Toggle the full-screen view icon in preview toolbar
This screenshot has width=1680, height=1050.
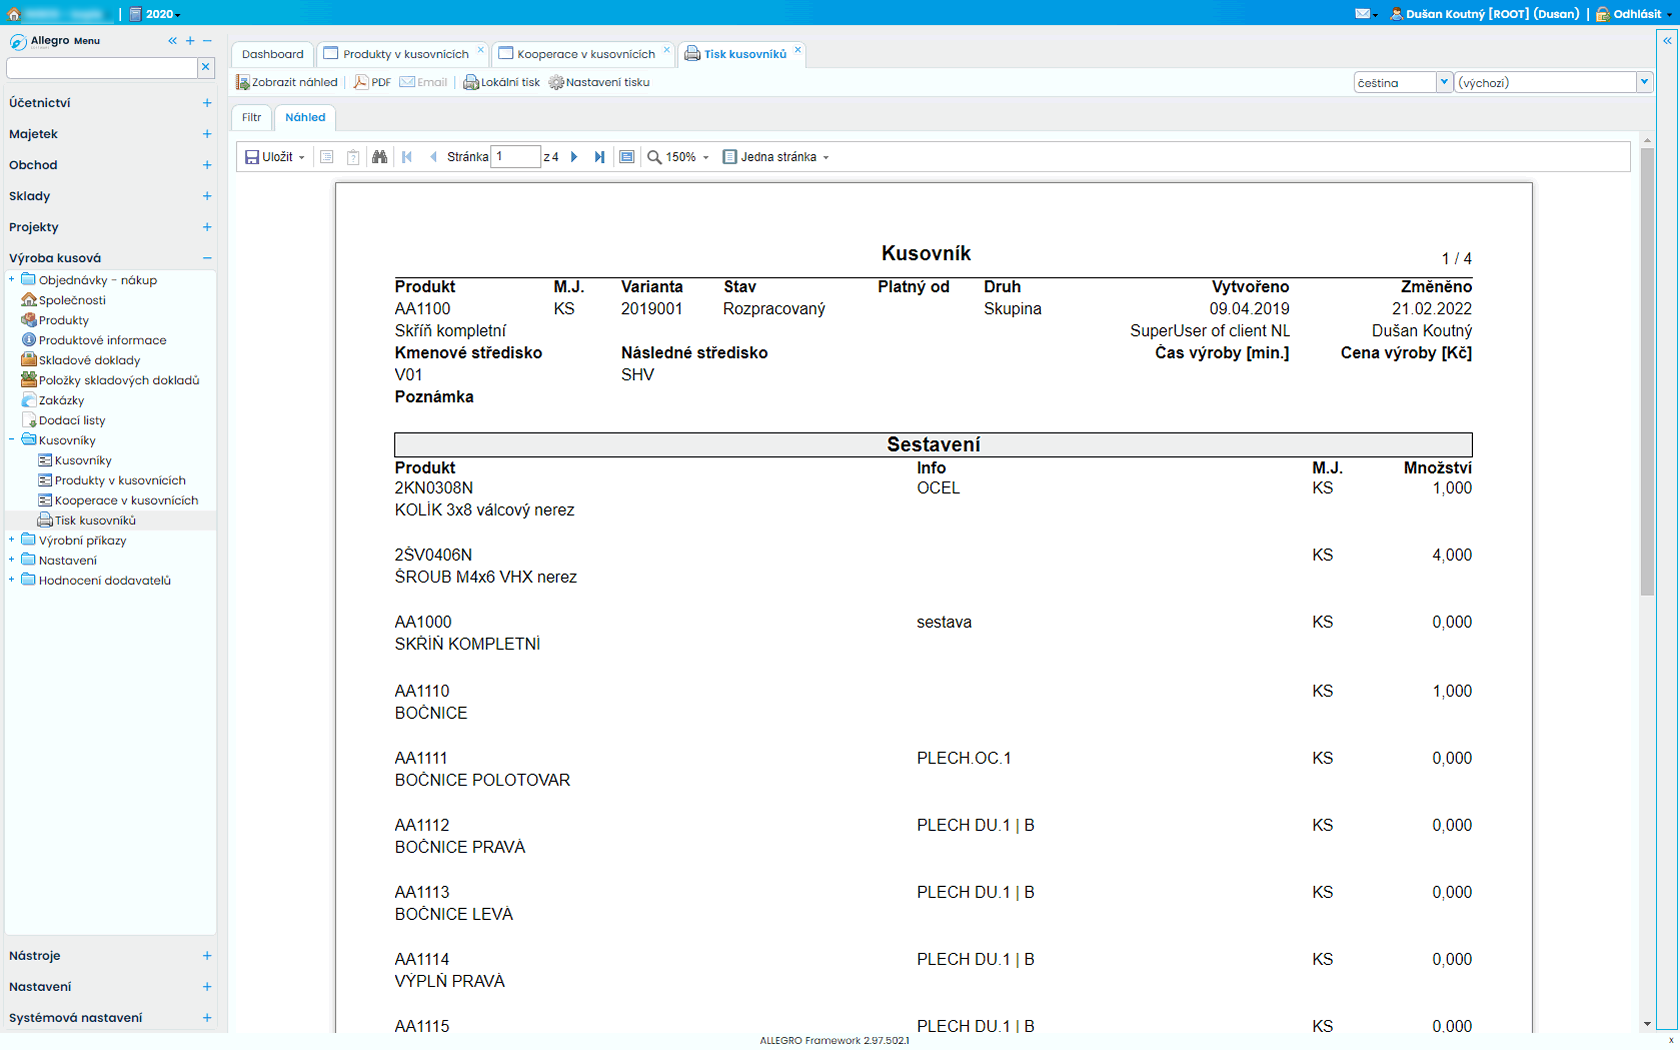coord(627,157)
